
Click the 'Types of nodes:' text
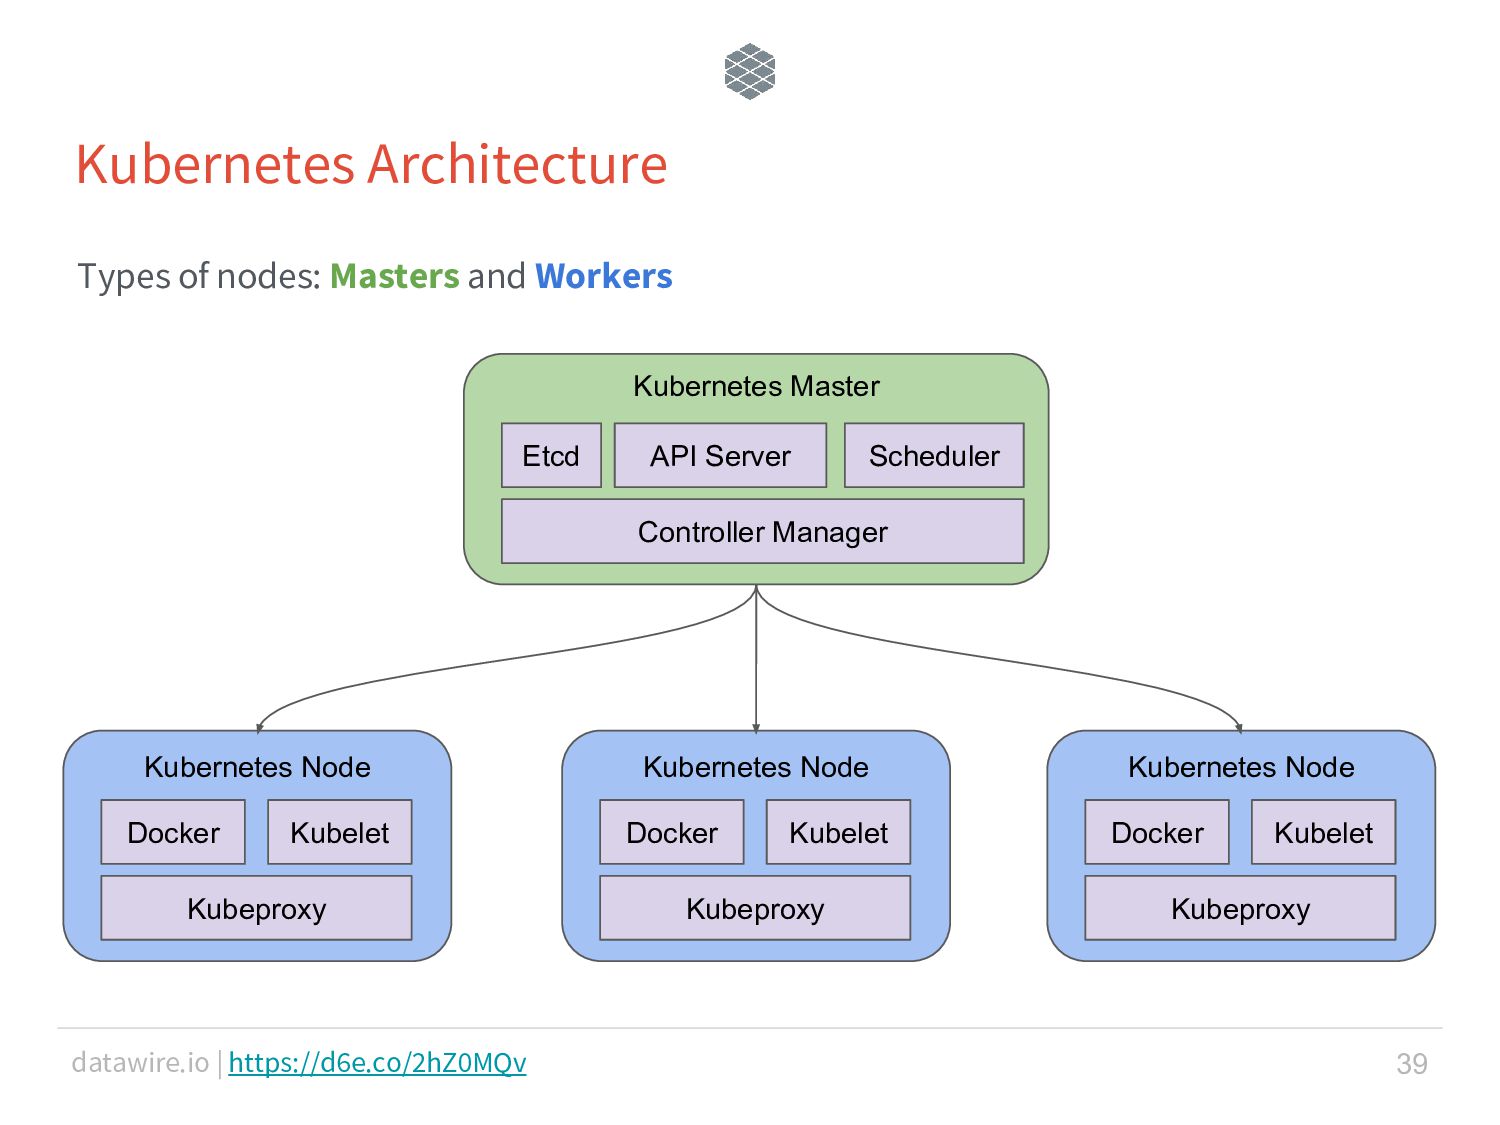(x=199, y=276)
